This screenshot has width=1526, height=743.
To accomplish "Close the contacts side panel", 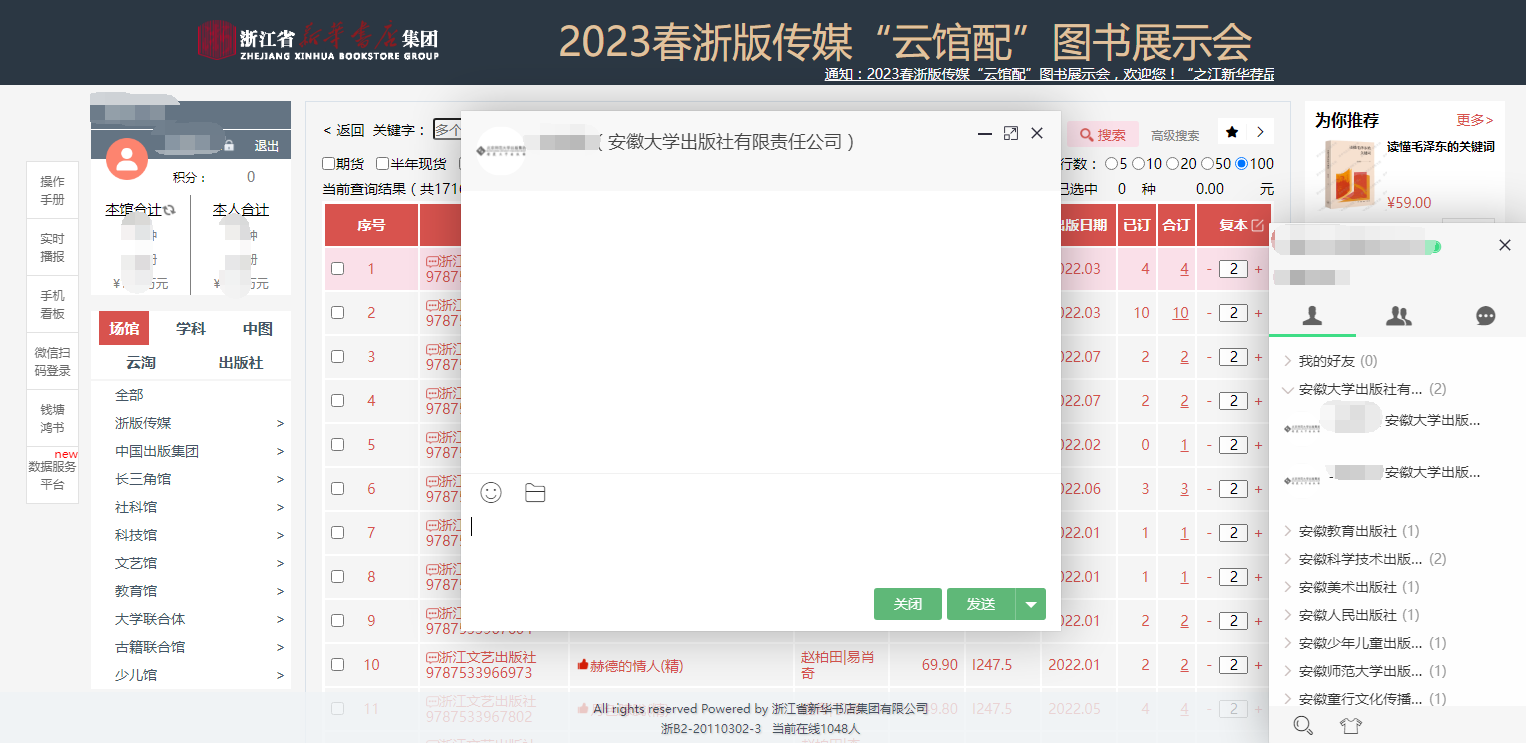I will point(1505,245).
